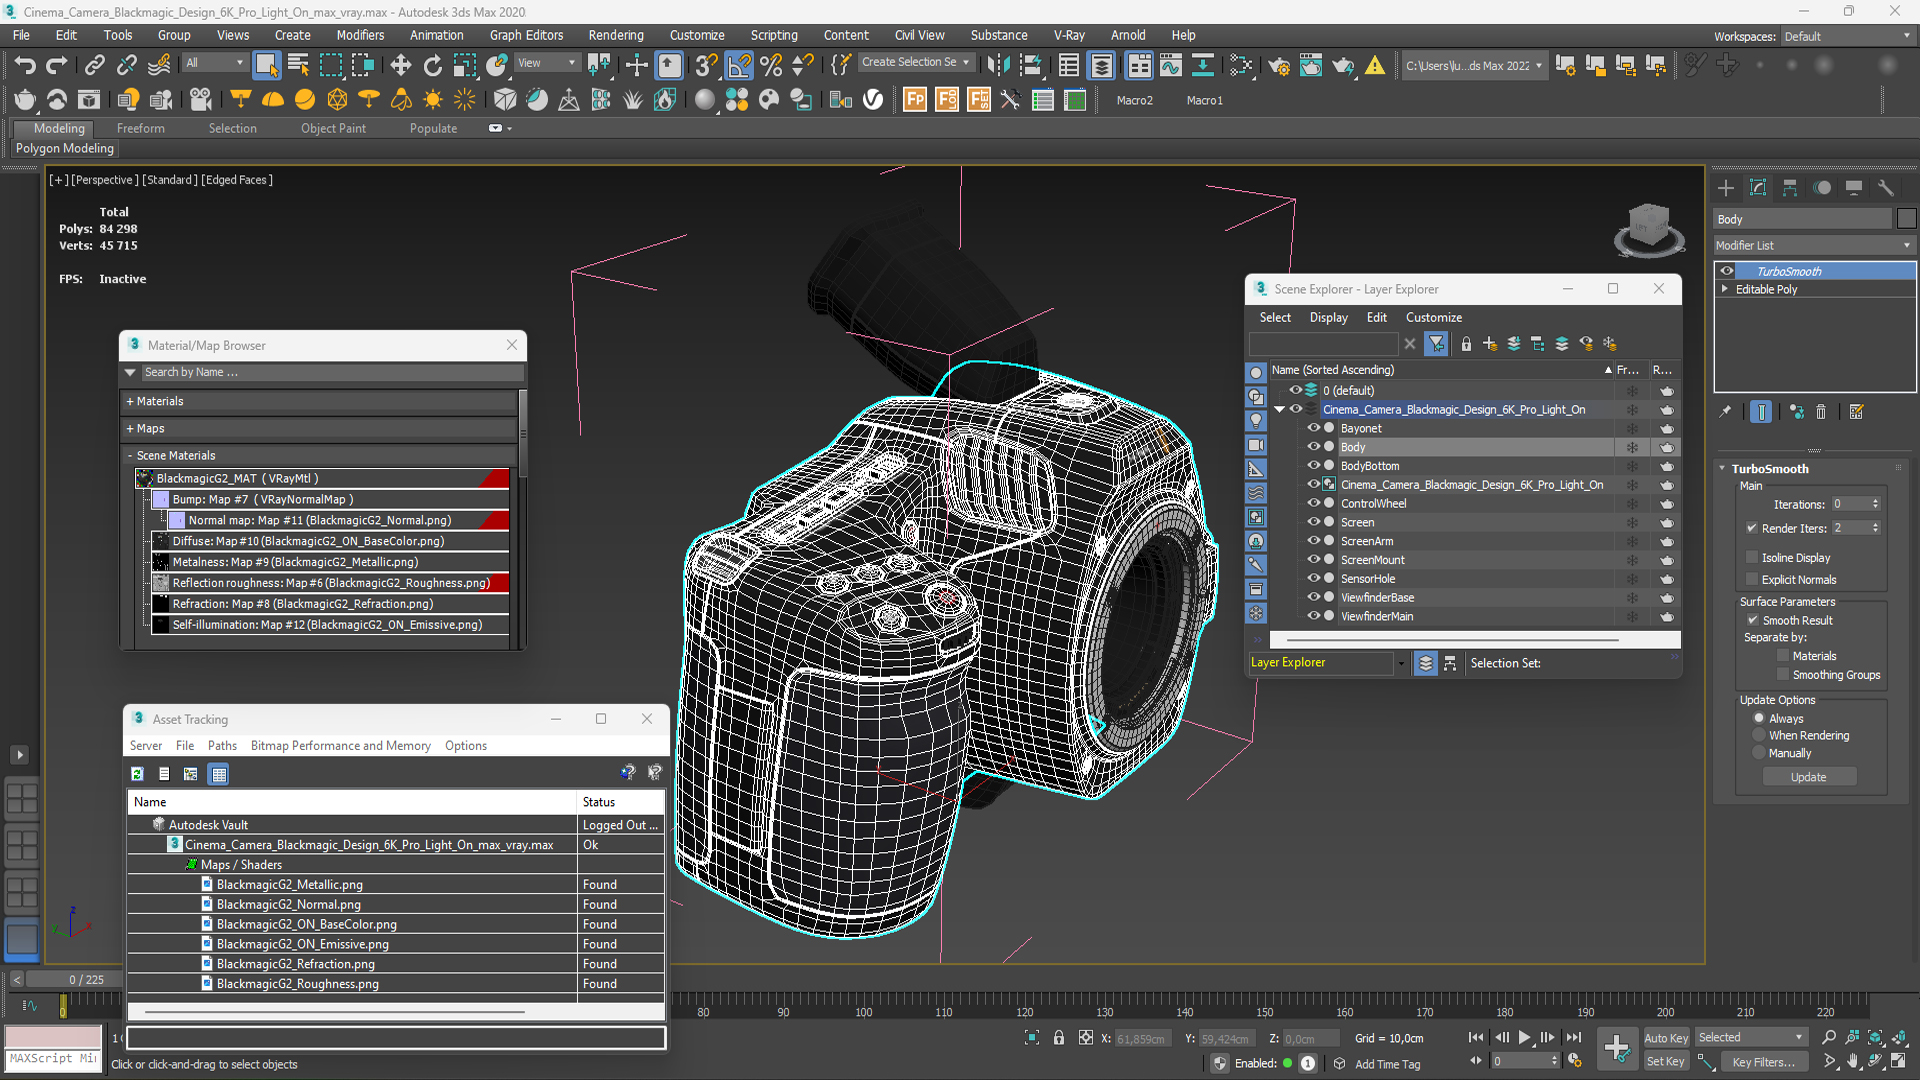Image resolution: width=1920 pixels, height=1080 pixels.
Task: Open the Mirror tool
Action: 997,66
